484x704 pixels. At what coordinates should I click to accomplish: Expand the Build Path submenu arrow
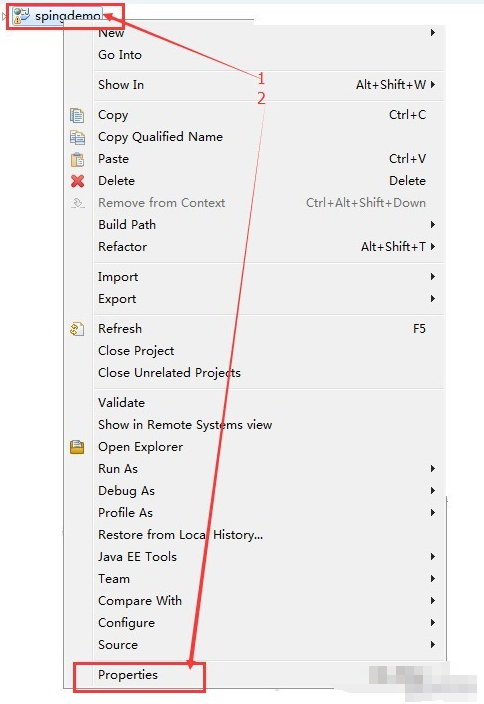click(433, 224)
